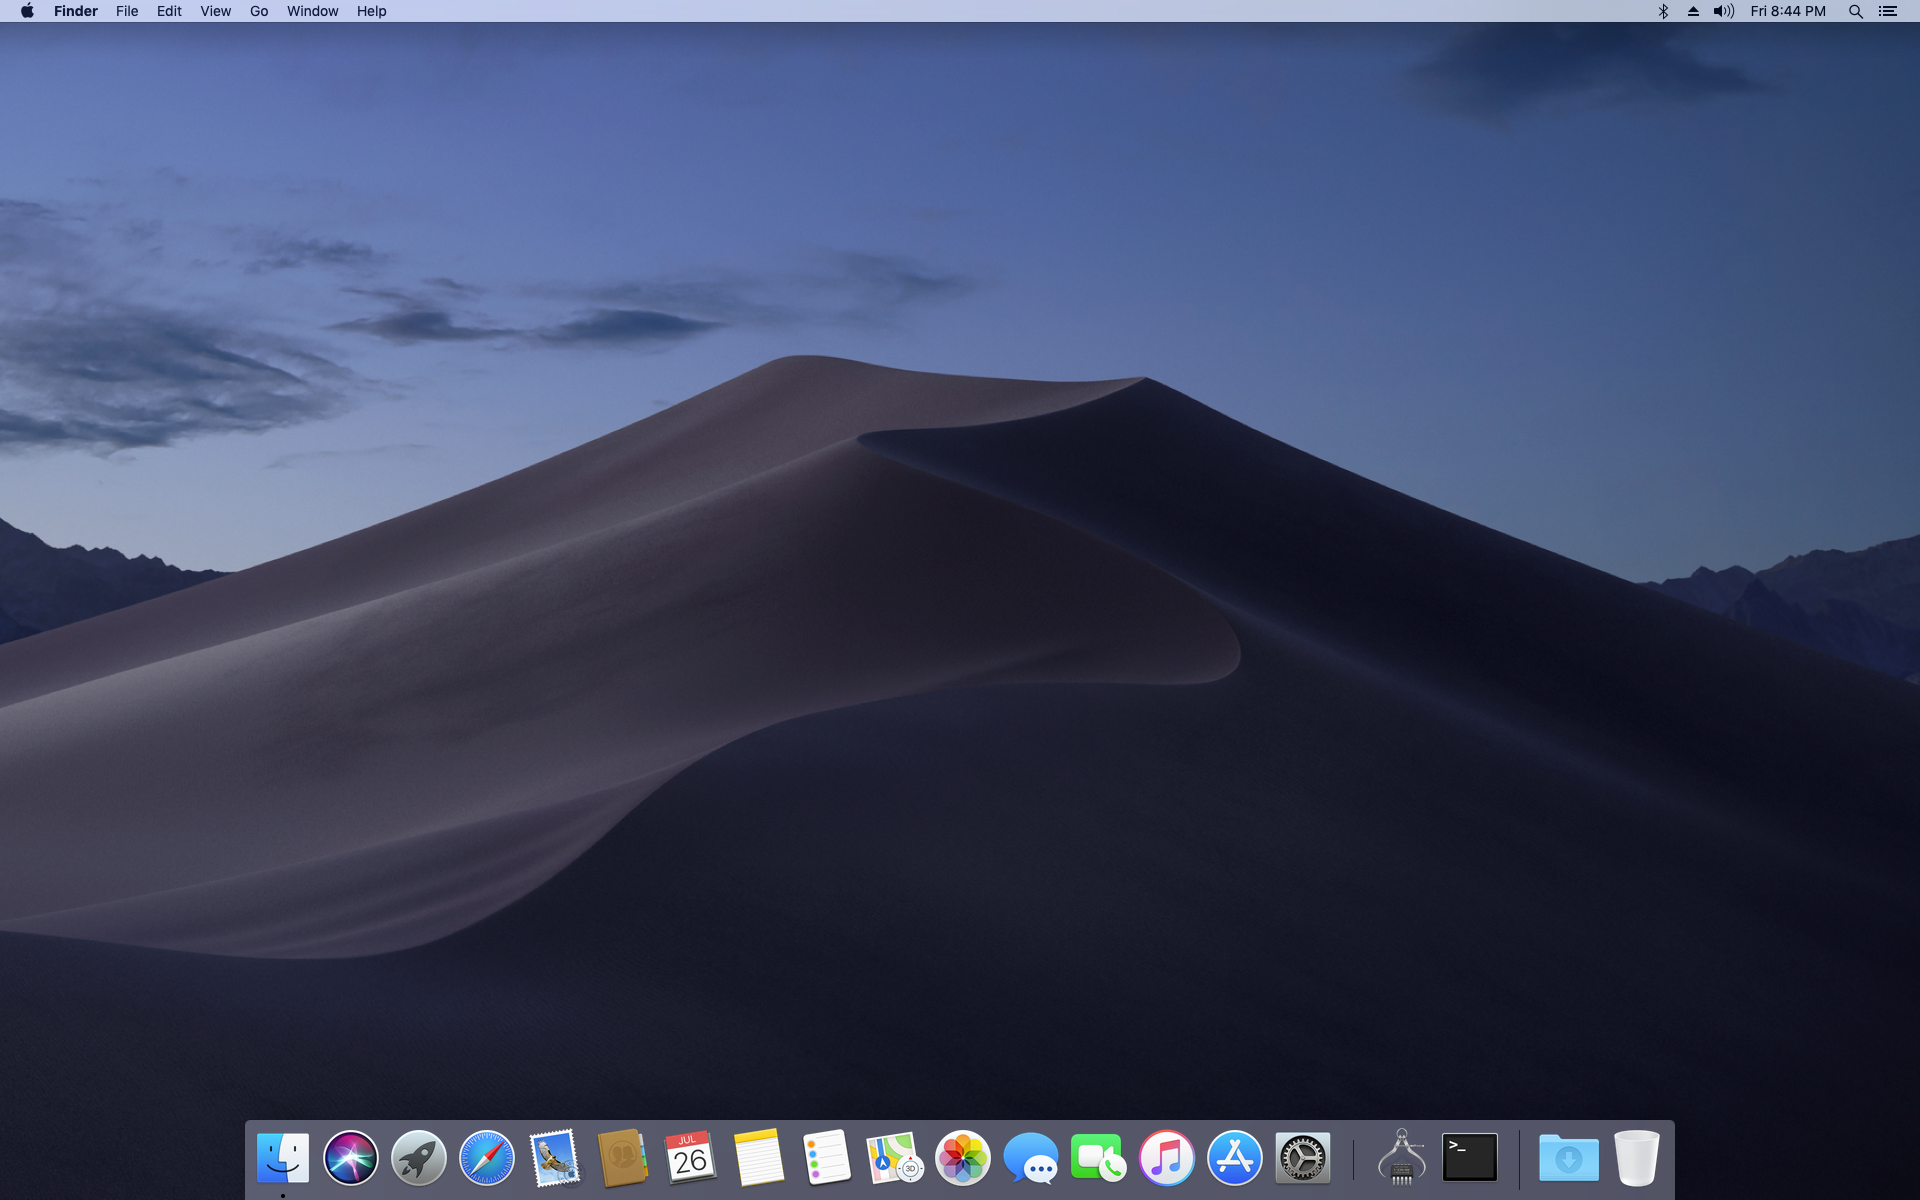
Task: Launch the Notes app
Action: point(758,1158)
